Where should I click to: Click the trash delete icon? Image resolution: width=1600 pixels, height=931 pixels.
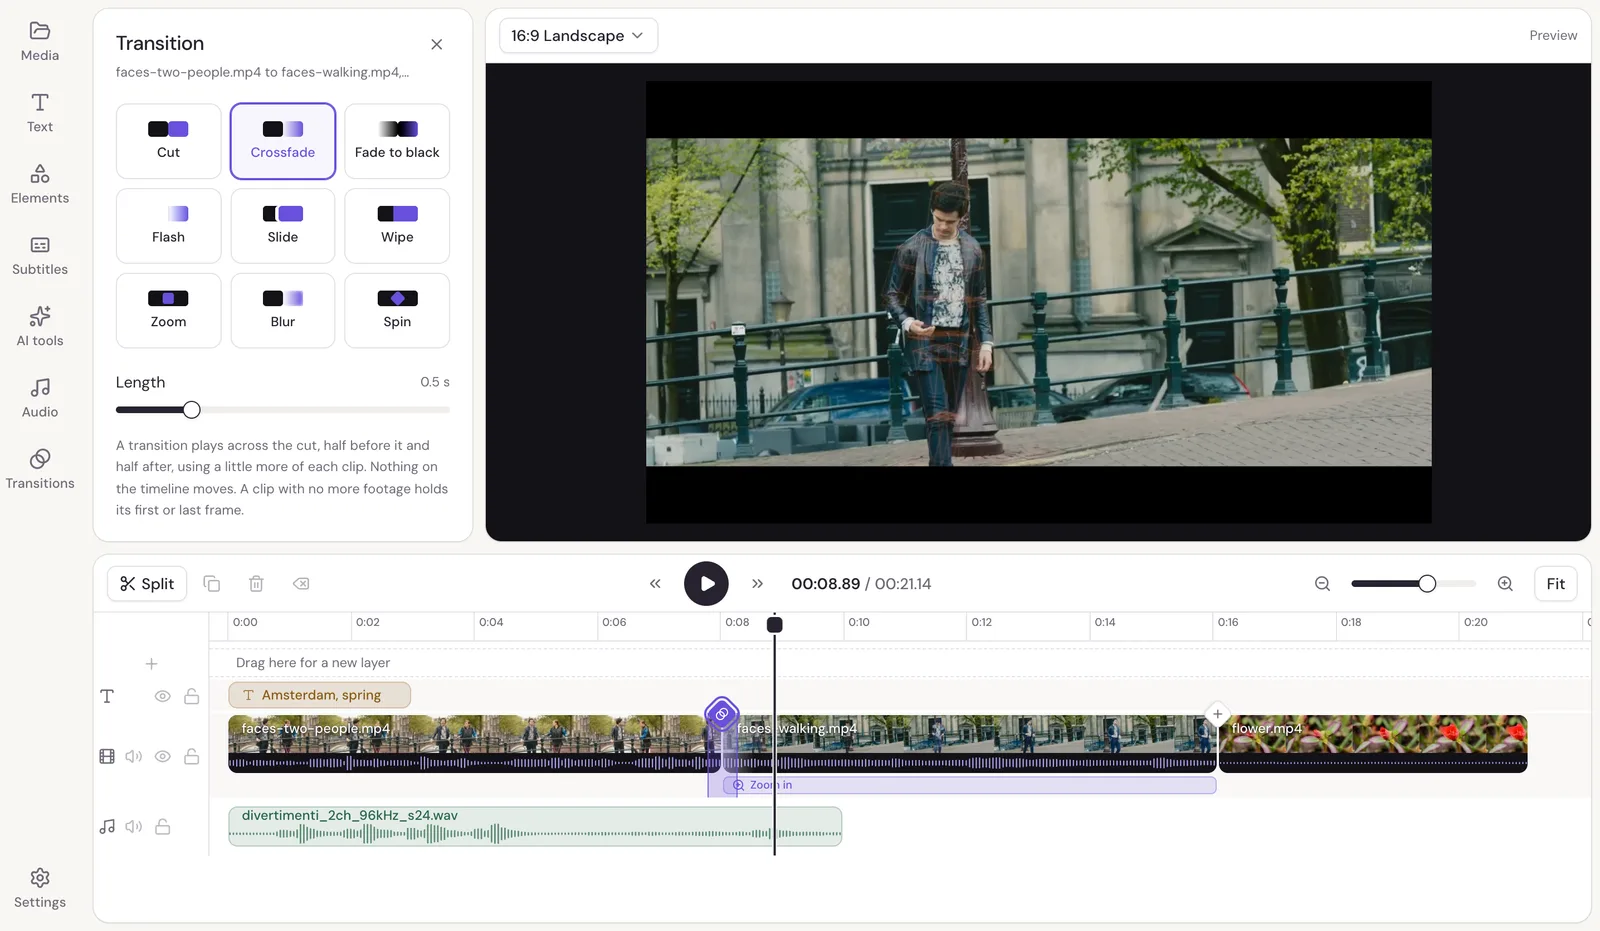(256, 584)
